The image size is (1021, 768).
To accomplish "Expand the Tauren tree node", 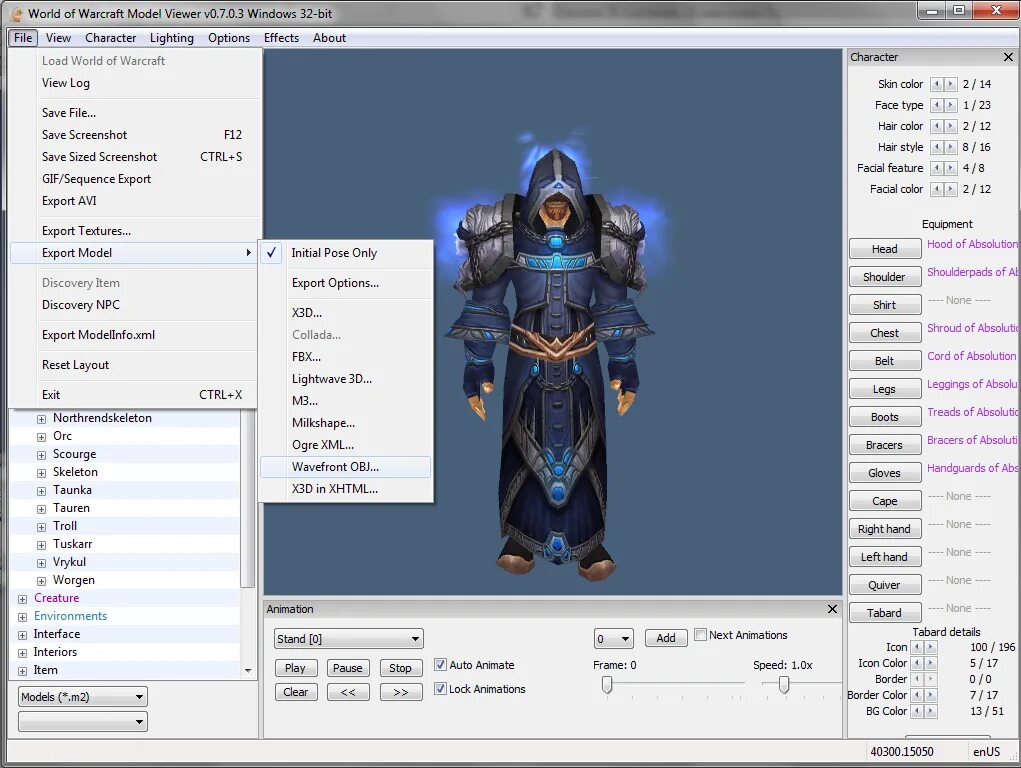I will [41, 509].
